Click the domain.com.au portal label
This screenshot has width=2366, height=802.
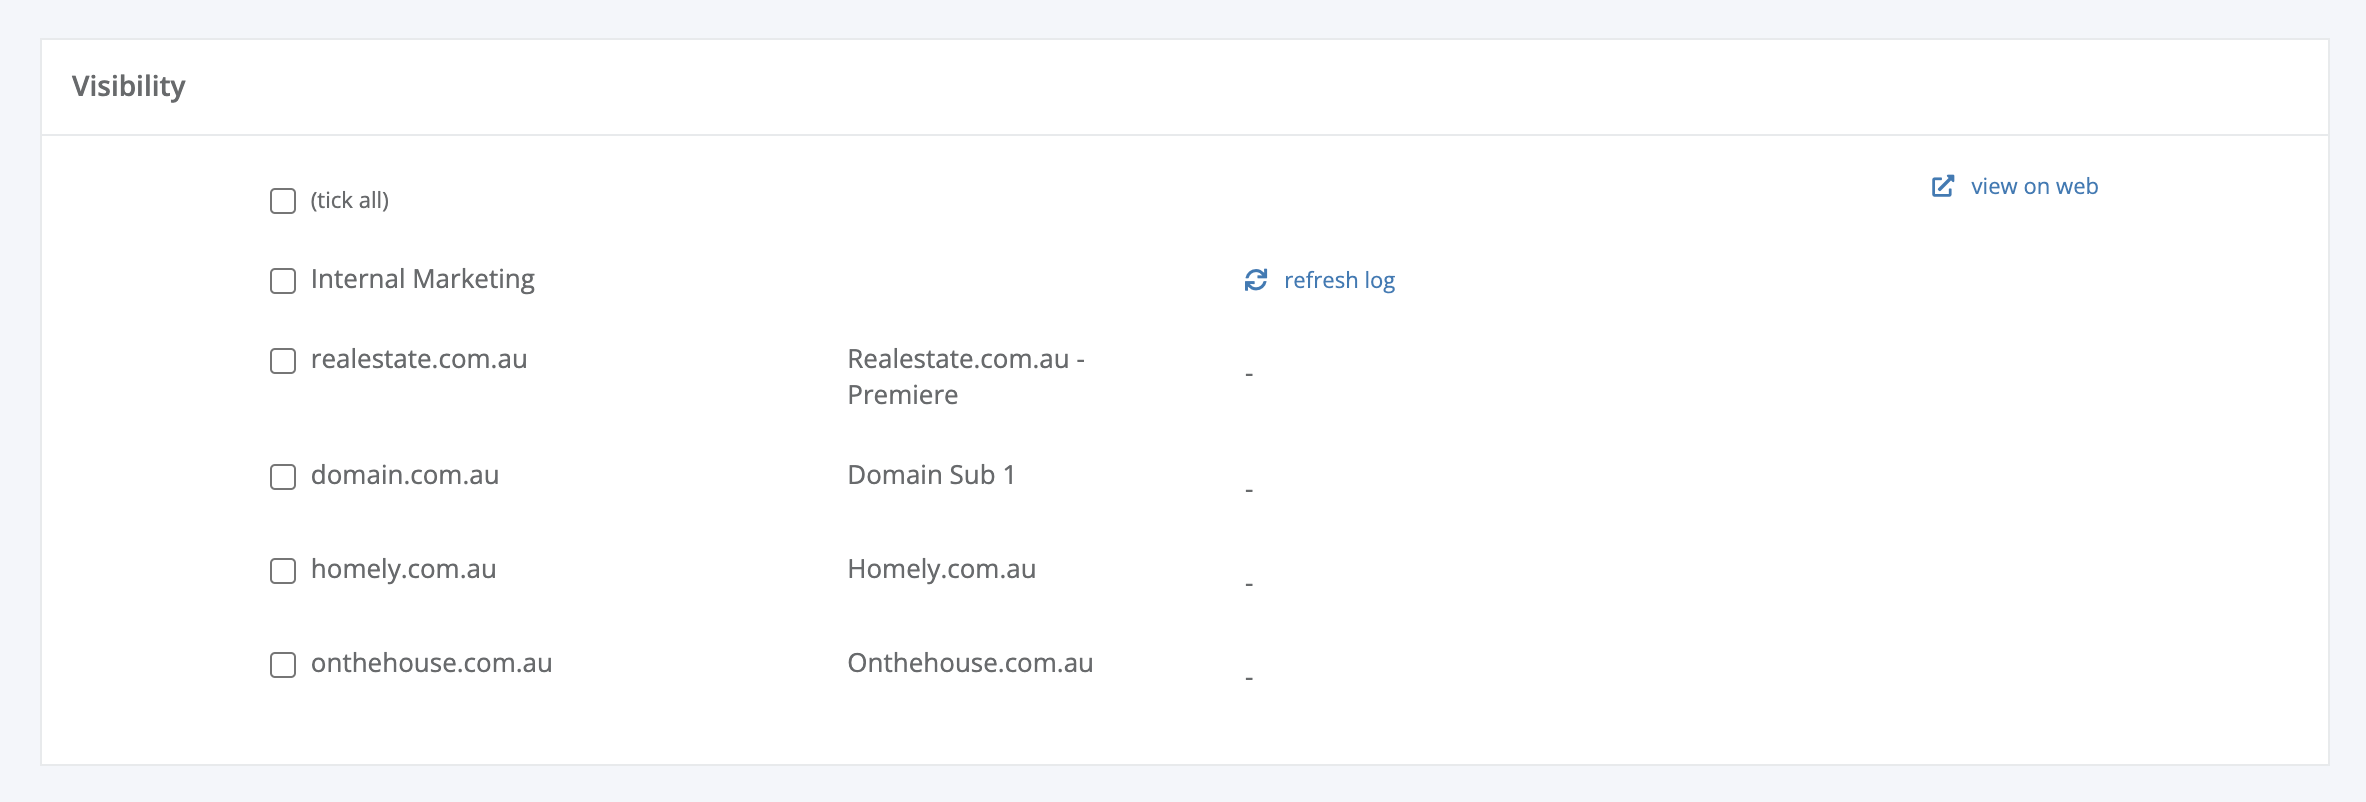[405, 475]
